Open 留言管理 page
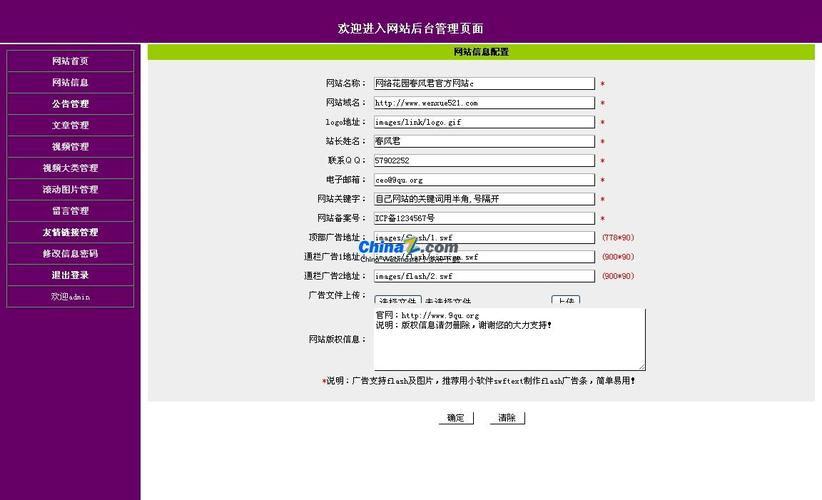This screenshot has height=500, width=822. [x=70, y=211]
